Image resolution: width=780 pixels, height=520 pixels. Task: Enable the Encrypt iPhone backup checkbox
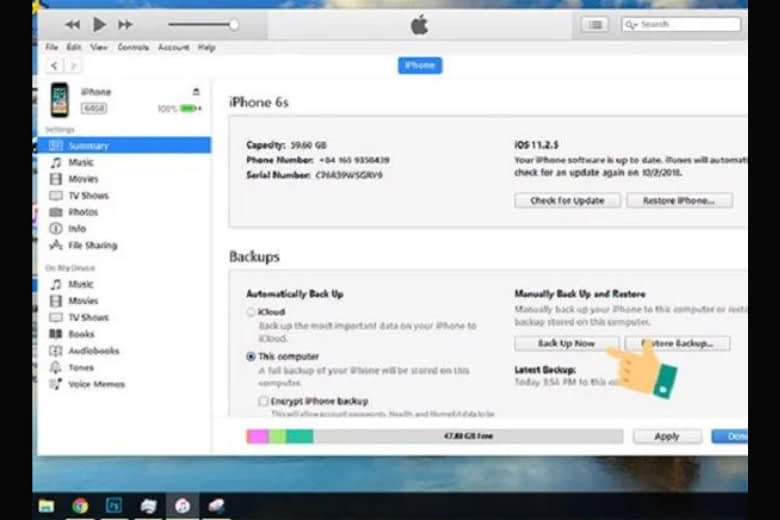point(263,401)
